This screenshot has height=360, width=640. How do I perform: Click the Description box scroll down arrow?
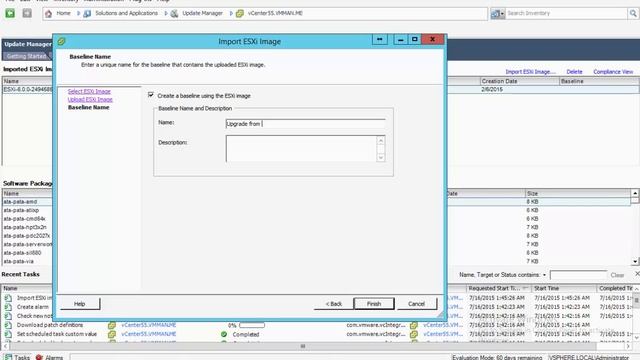381,158
